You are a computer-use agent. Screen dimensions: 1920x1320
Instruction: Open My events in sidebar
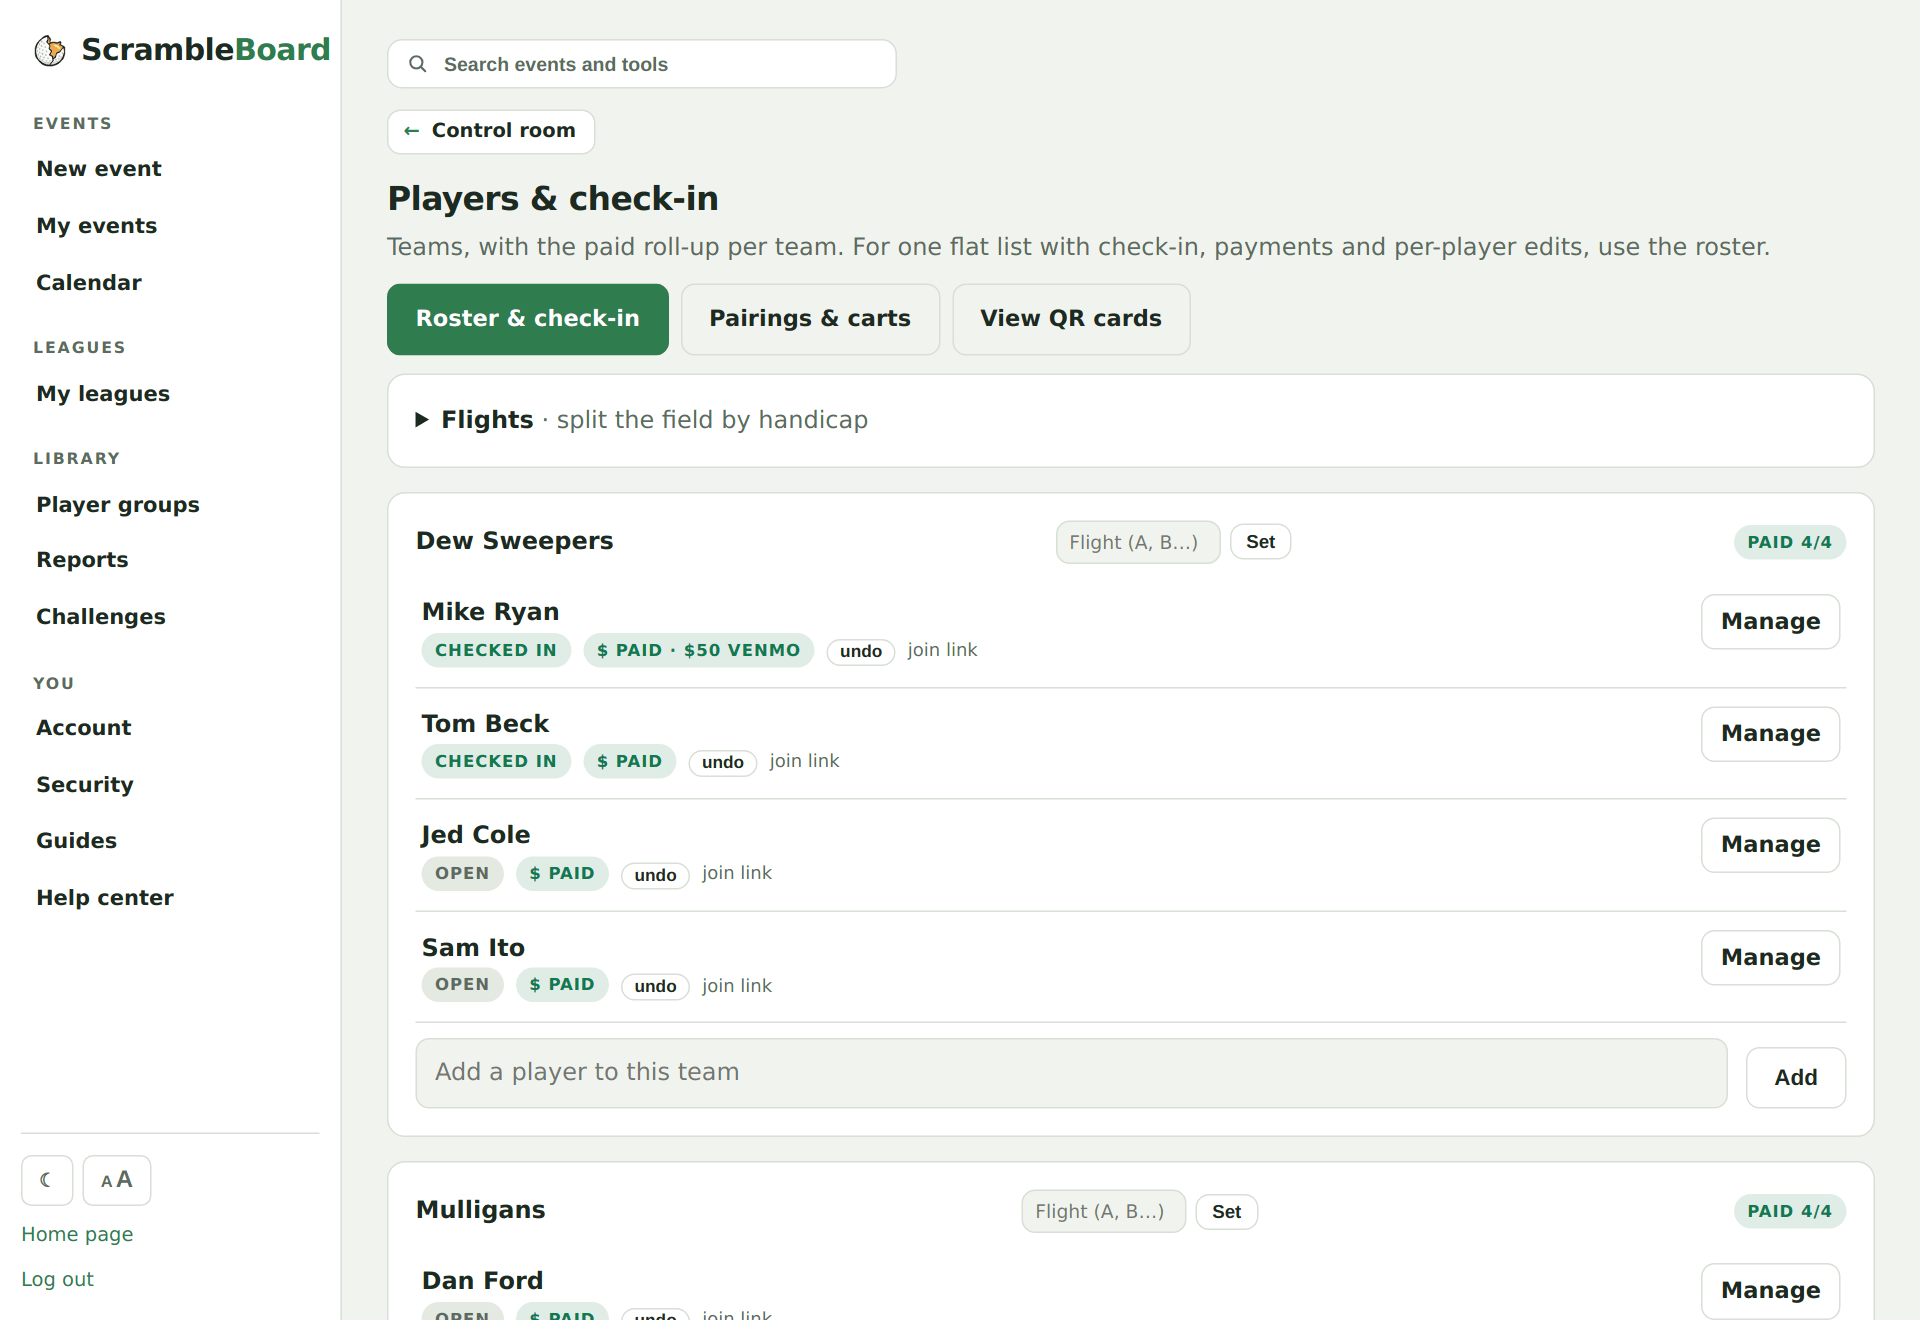click(97, 226)
